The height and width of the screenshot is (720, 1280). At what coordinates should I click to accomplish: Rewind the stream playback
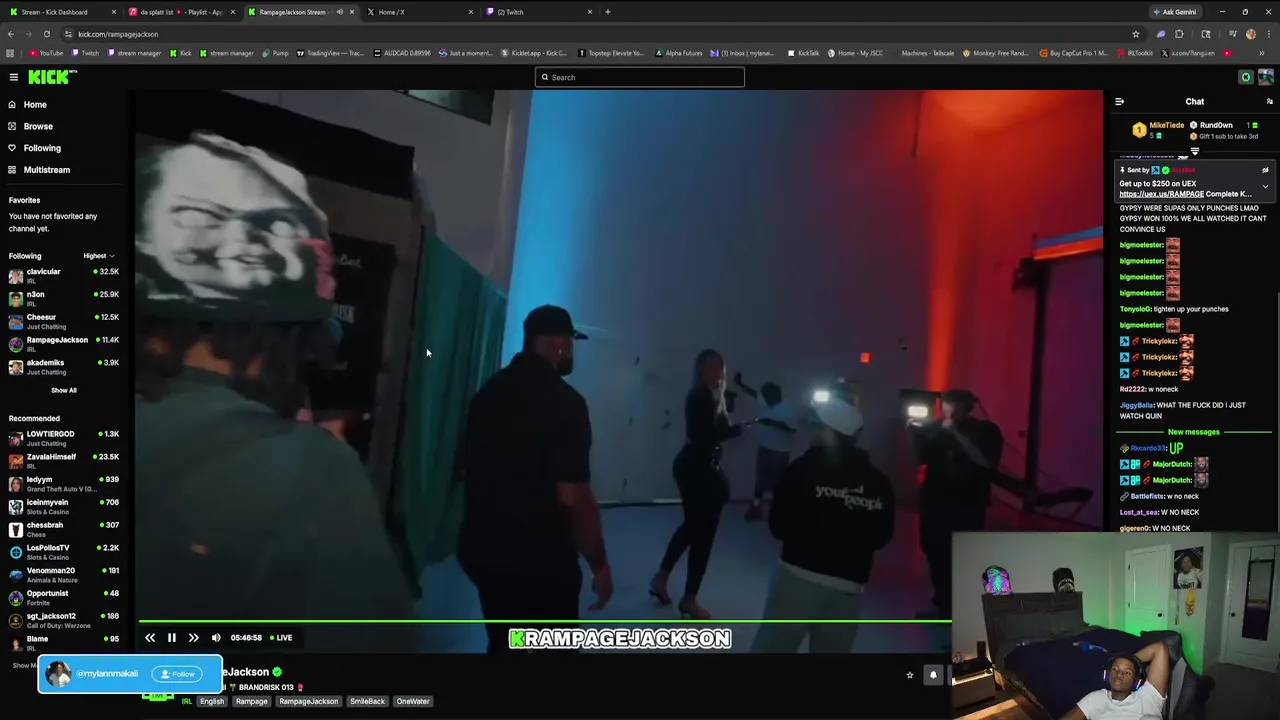point(150,638)
